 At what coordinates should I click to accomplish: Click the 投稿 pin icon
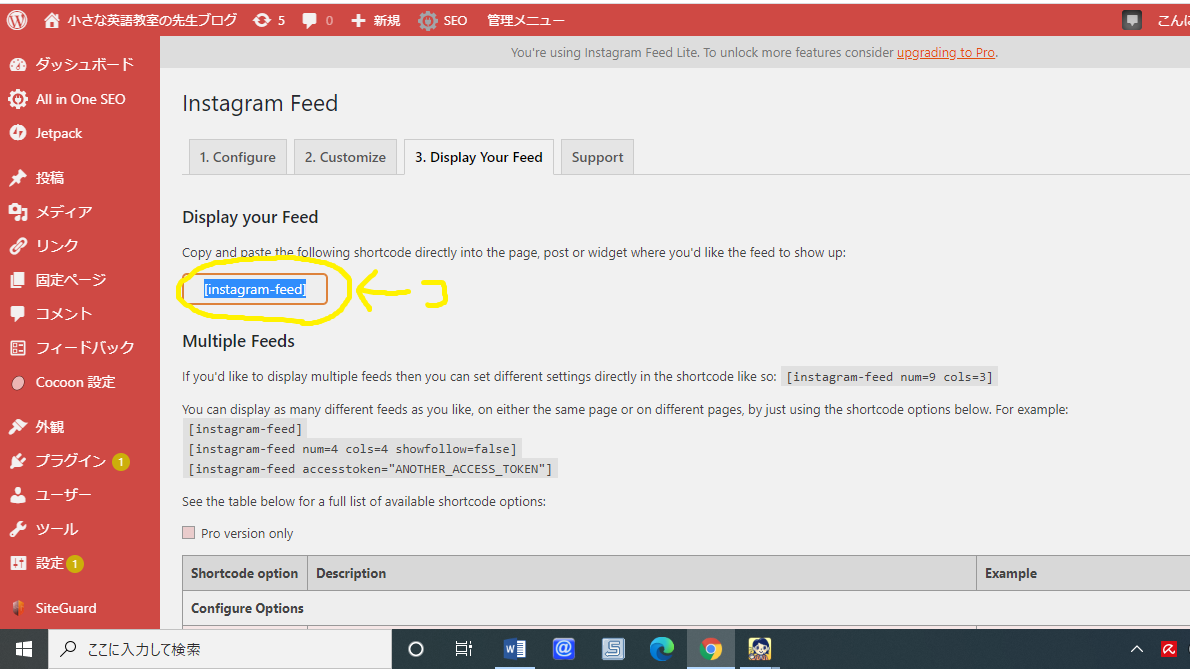[x=18, y=177]
